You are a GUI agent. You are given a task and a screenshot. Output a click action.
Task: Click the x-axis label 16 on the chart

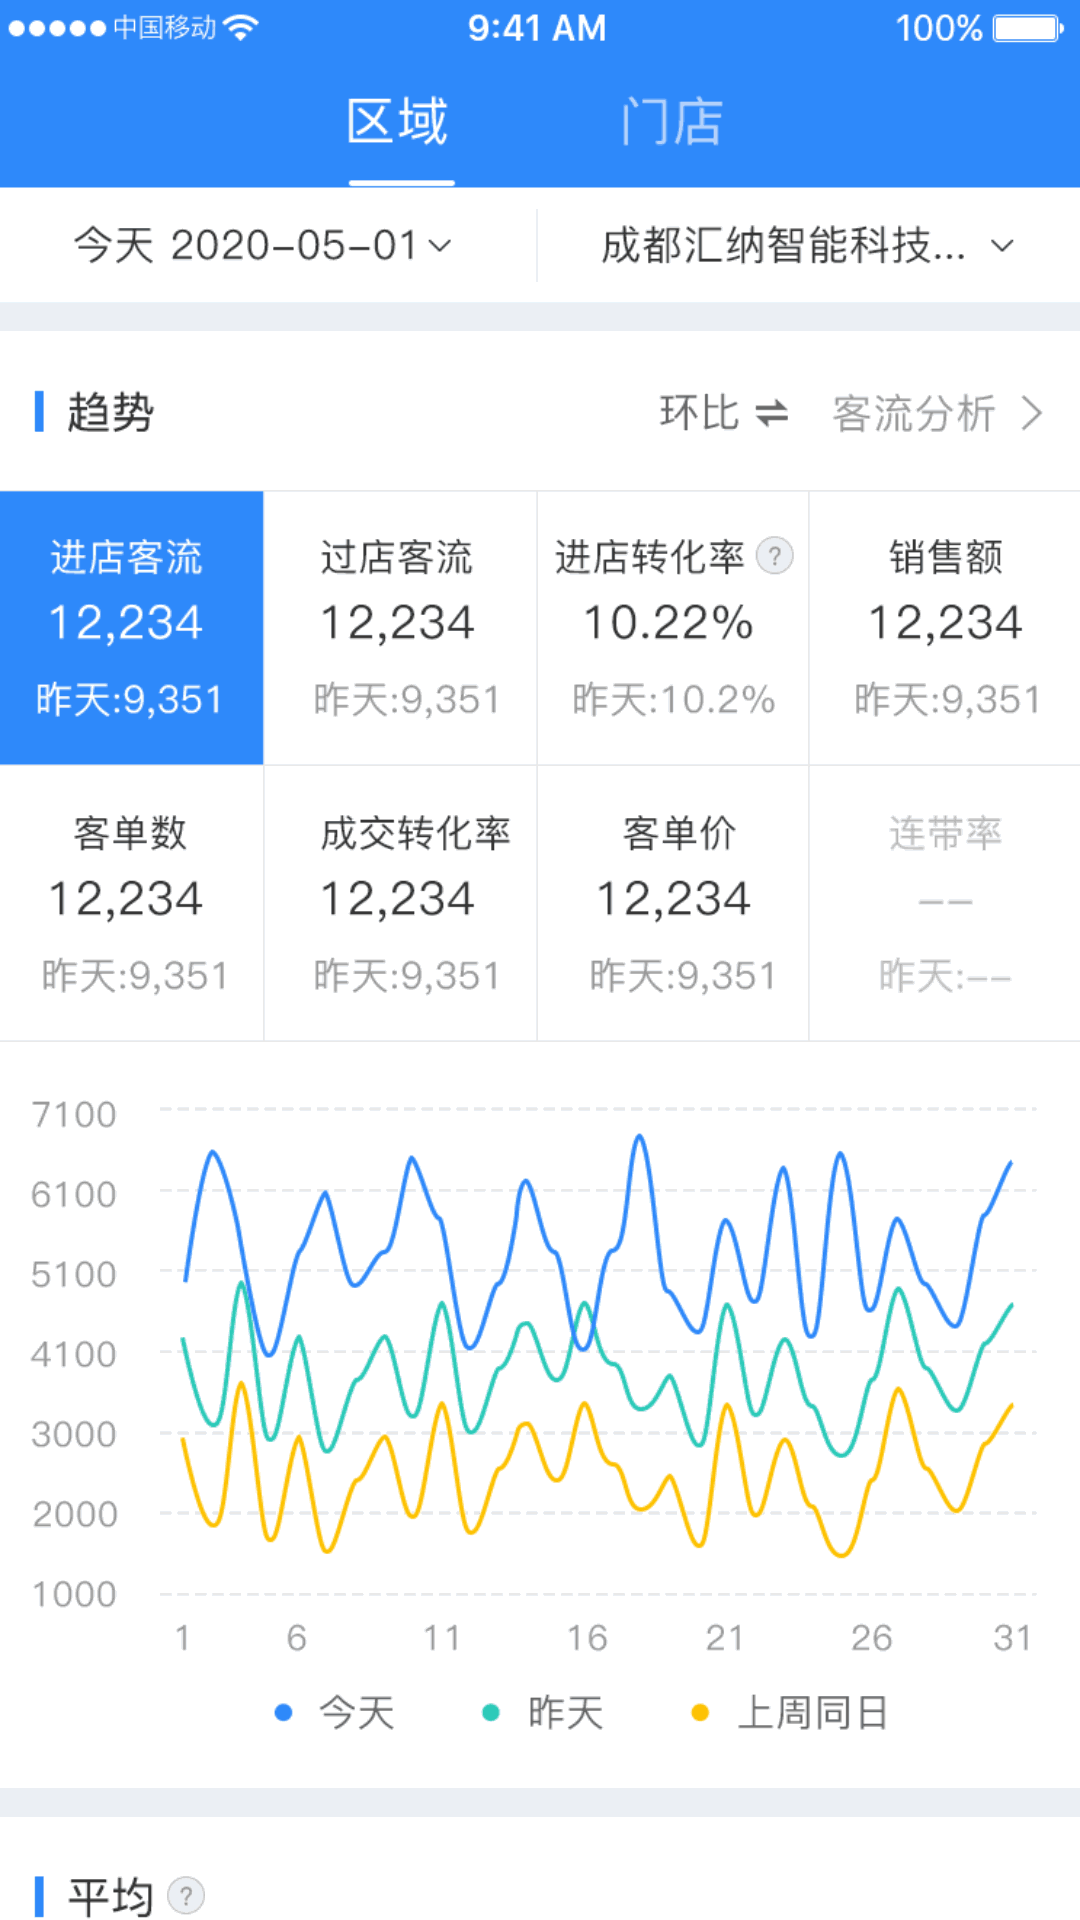(x=587, y=1638)
